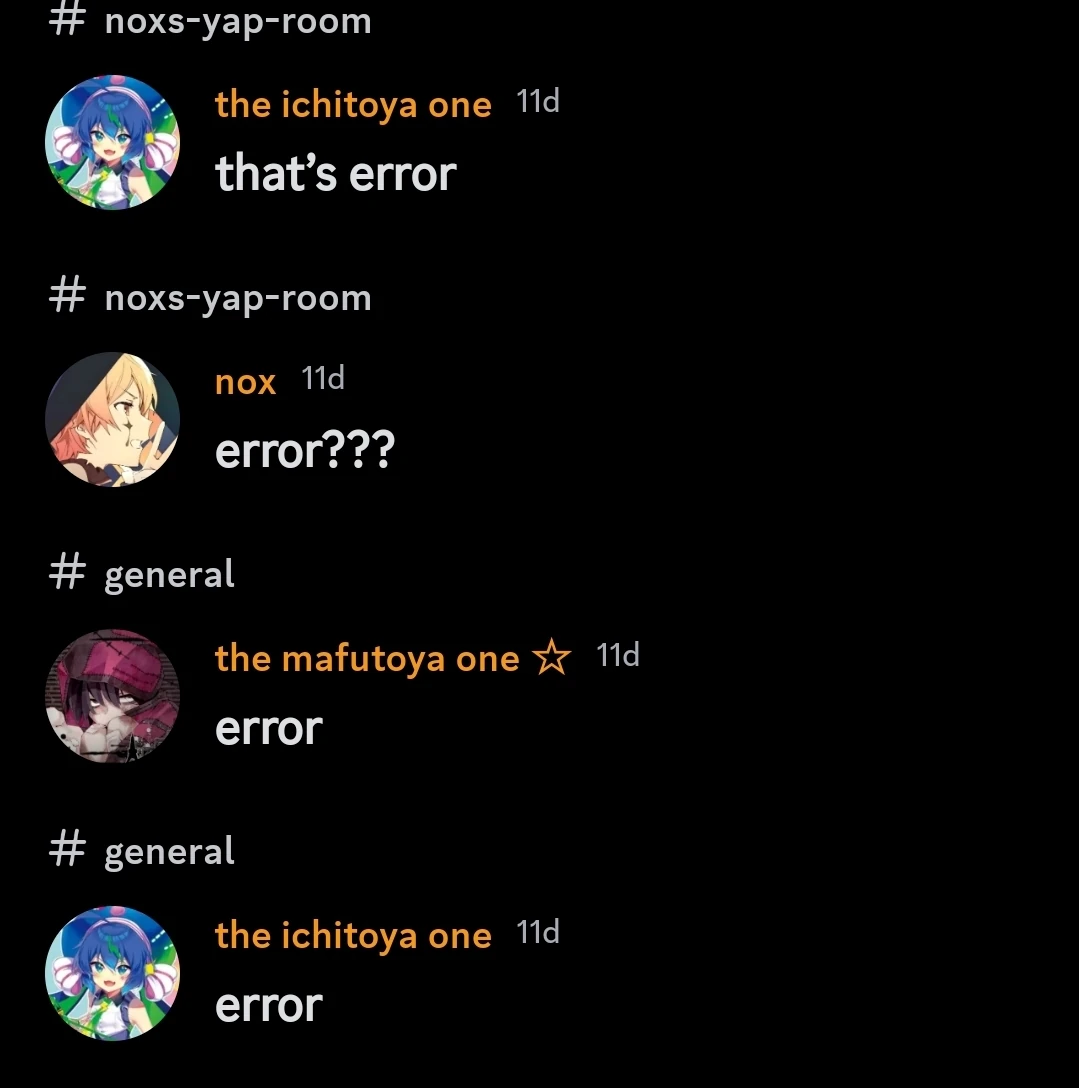Click hash icon above nox's message

tap(67, 296)
